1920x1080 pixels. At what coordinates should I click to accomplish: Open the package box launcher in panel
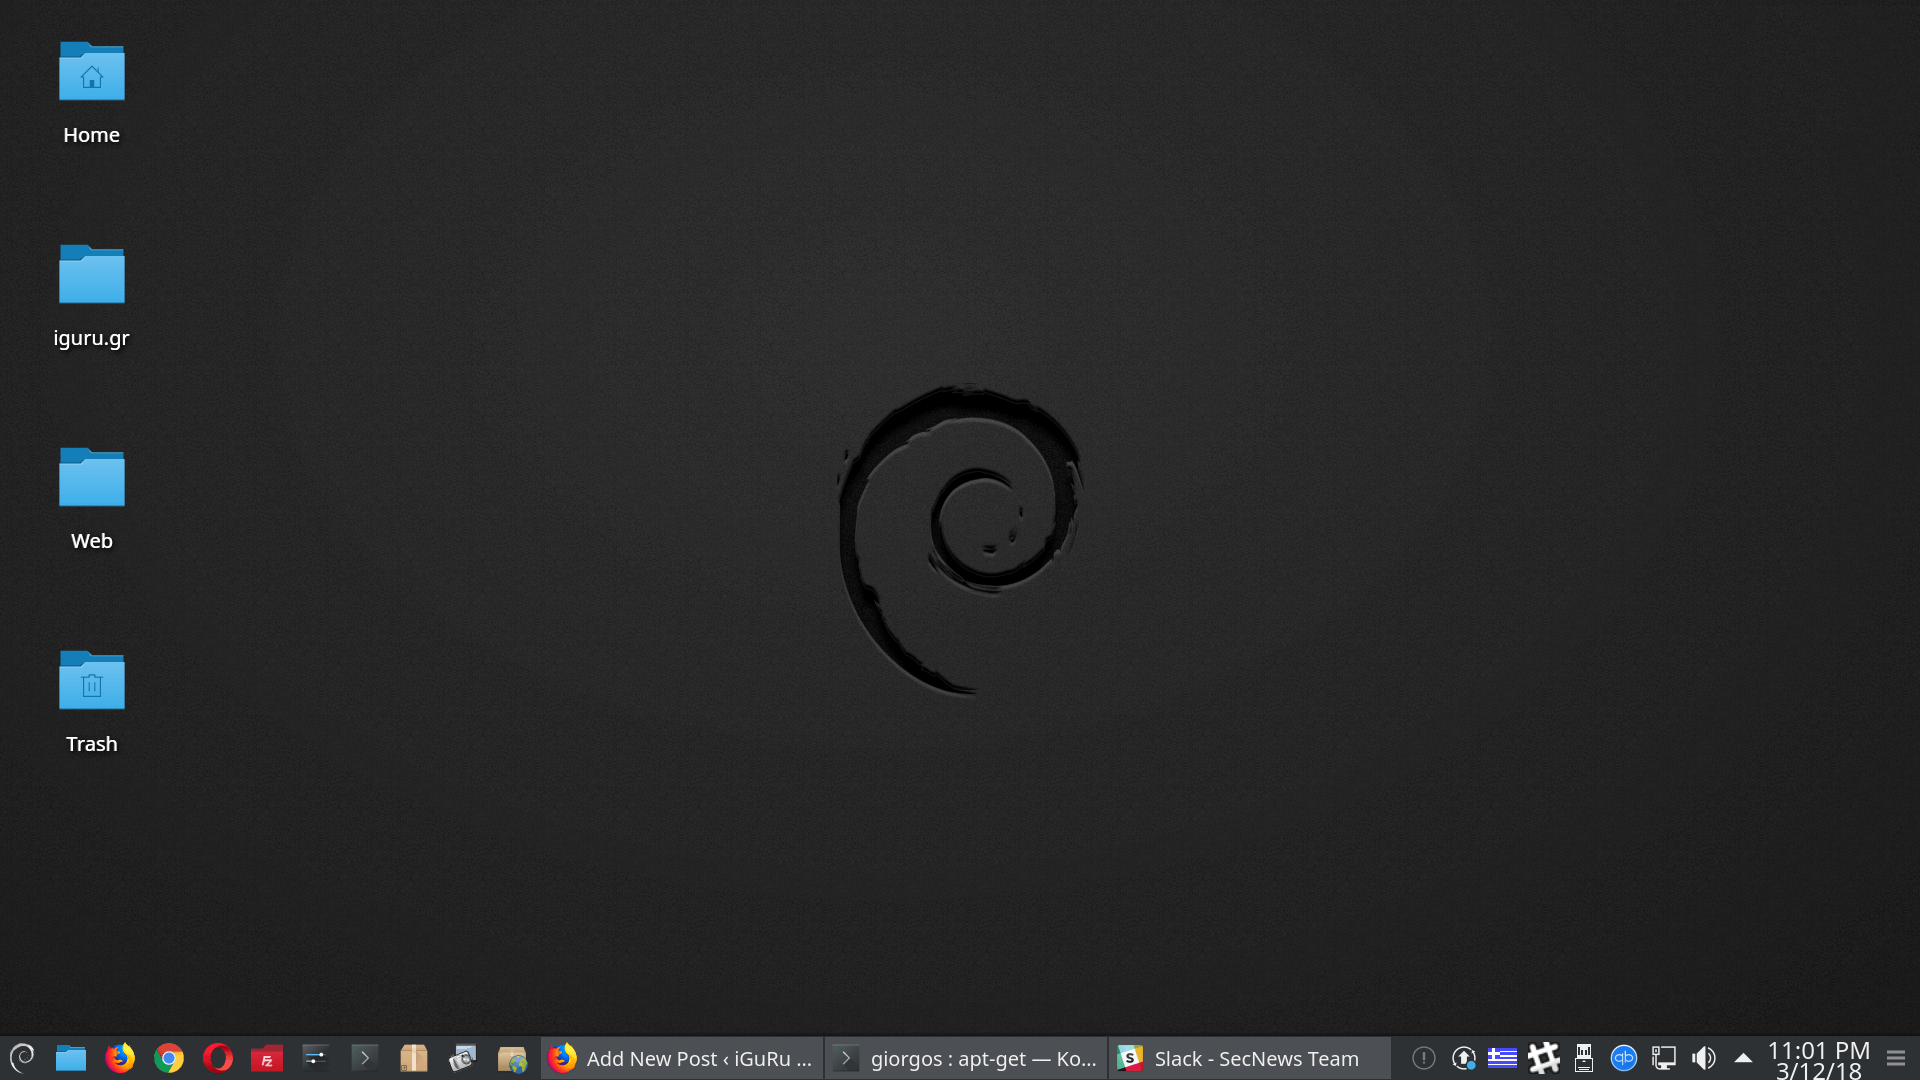coord(414,1058)
